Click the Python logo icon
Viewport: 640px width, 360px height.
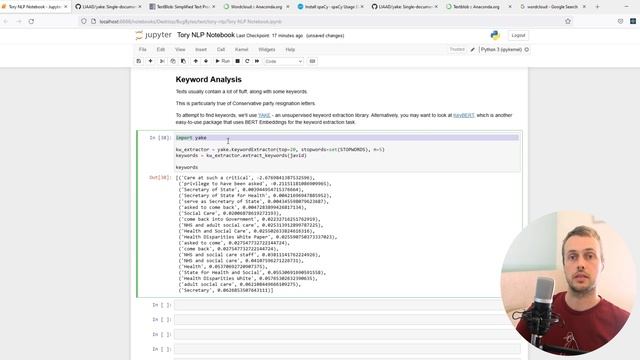pos(495,36)
